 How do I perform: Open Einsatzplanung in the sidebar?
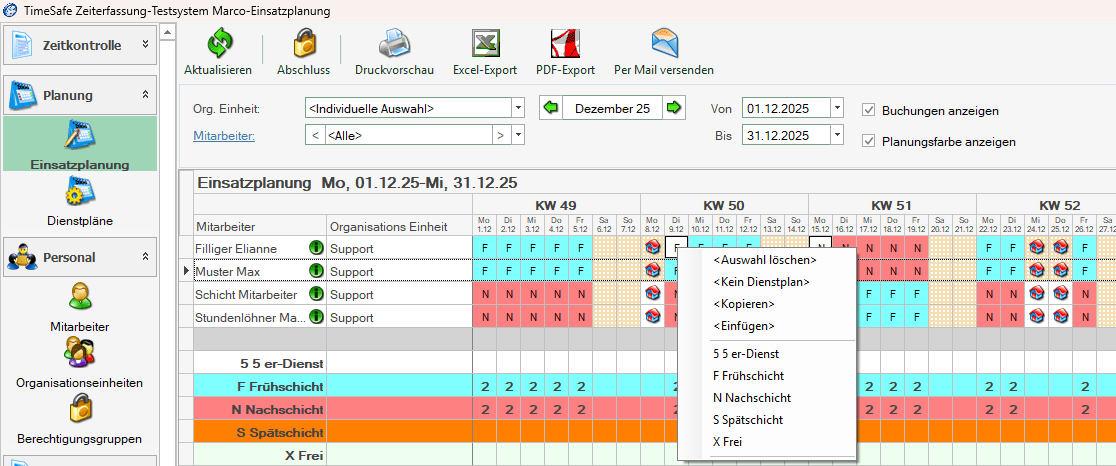[80, 146]
